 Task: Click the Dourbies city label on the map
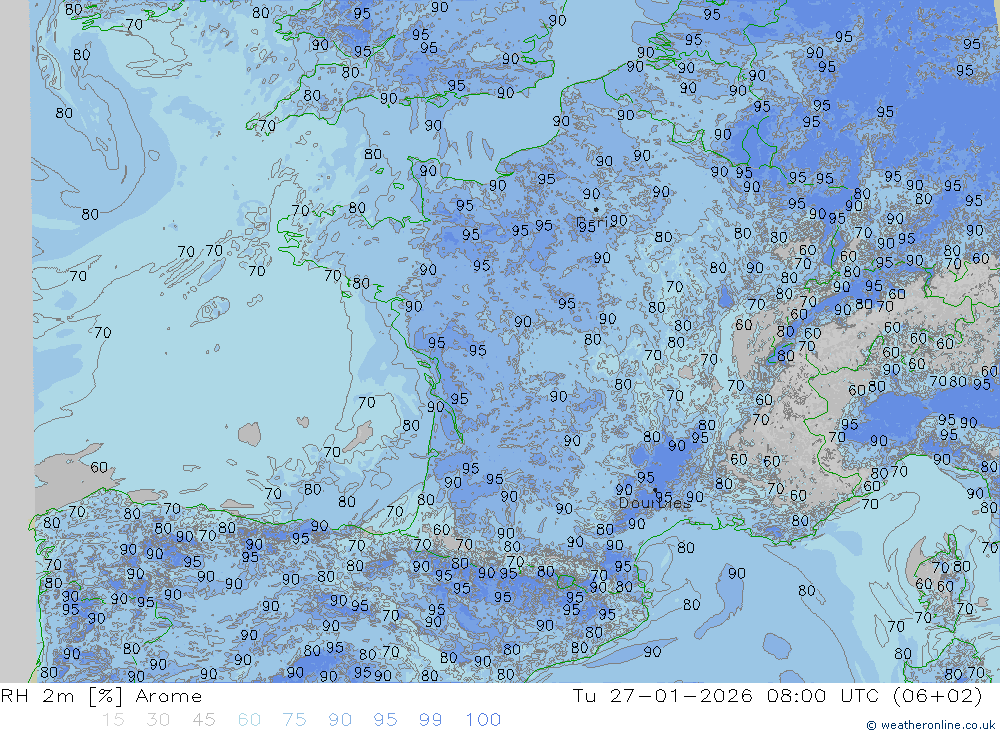pyautogui.click(x=654, y=503)
